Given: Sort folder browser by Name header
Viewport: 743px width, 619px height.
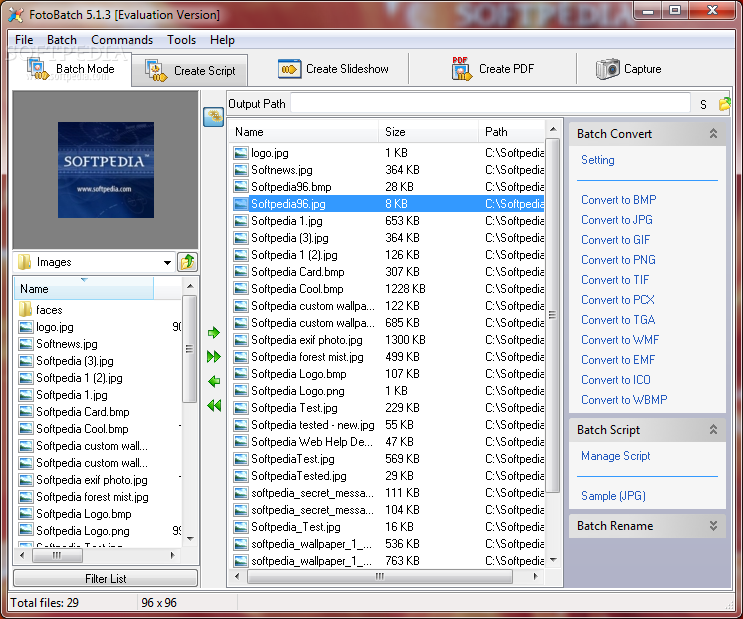Looking at the screenshot, I should [x=84, y=289].
